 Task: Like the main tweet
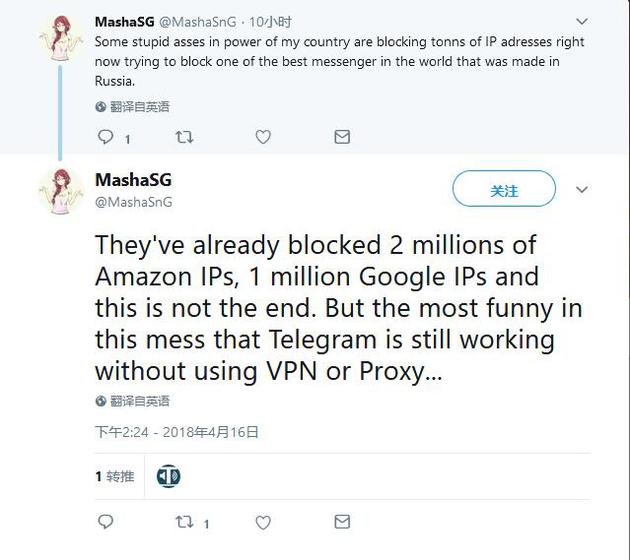point(263,522)
